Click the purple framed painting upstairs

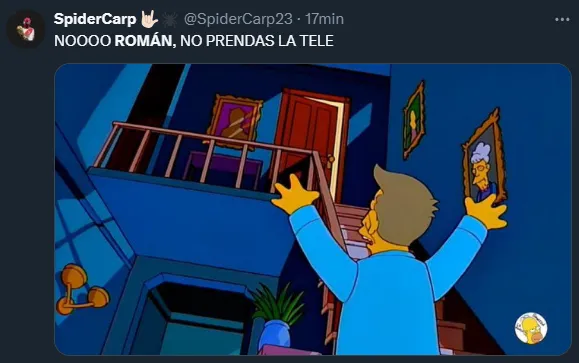tap(235, 122)
